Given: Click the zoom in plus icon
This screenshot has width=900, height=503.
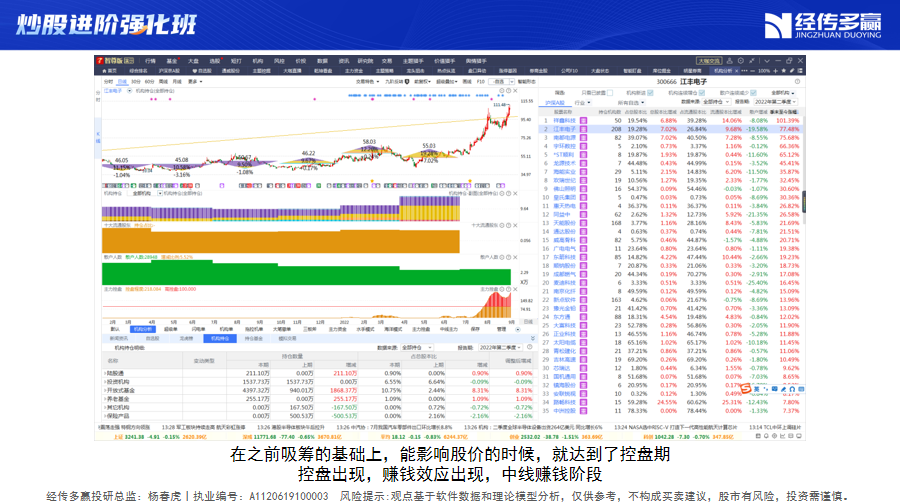Looking at the screenshot, I should tap(775, 71).
